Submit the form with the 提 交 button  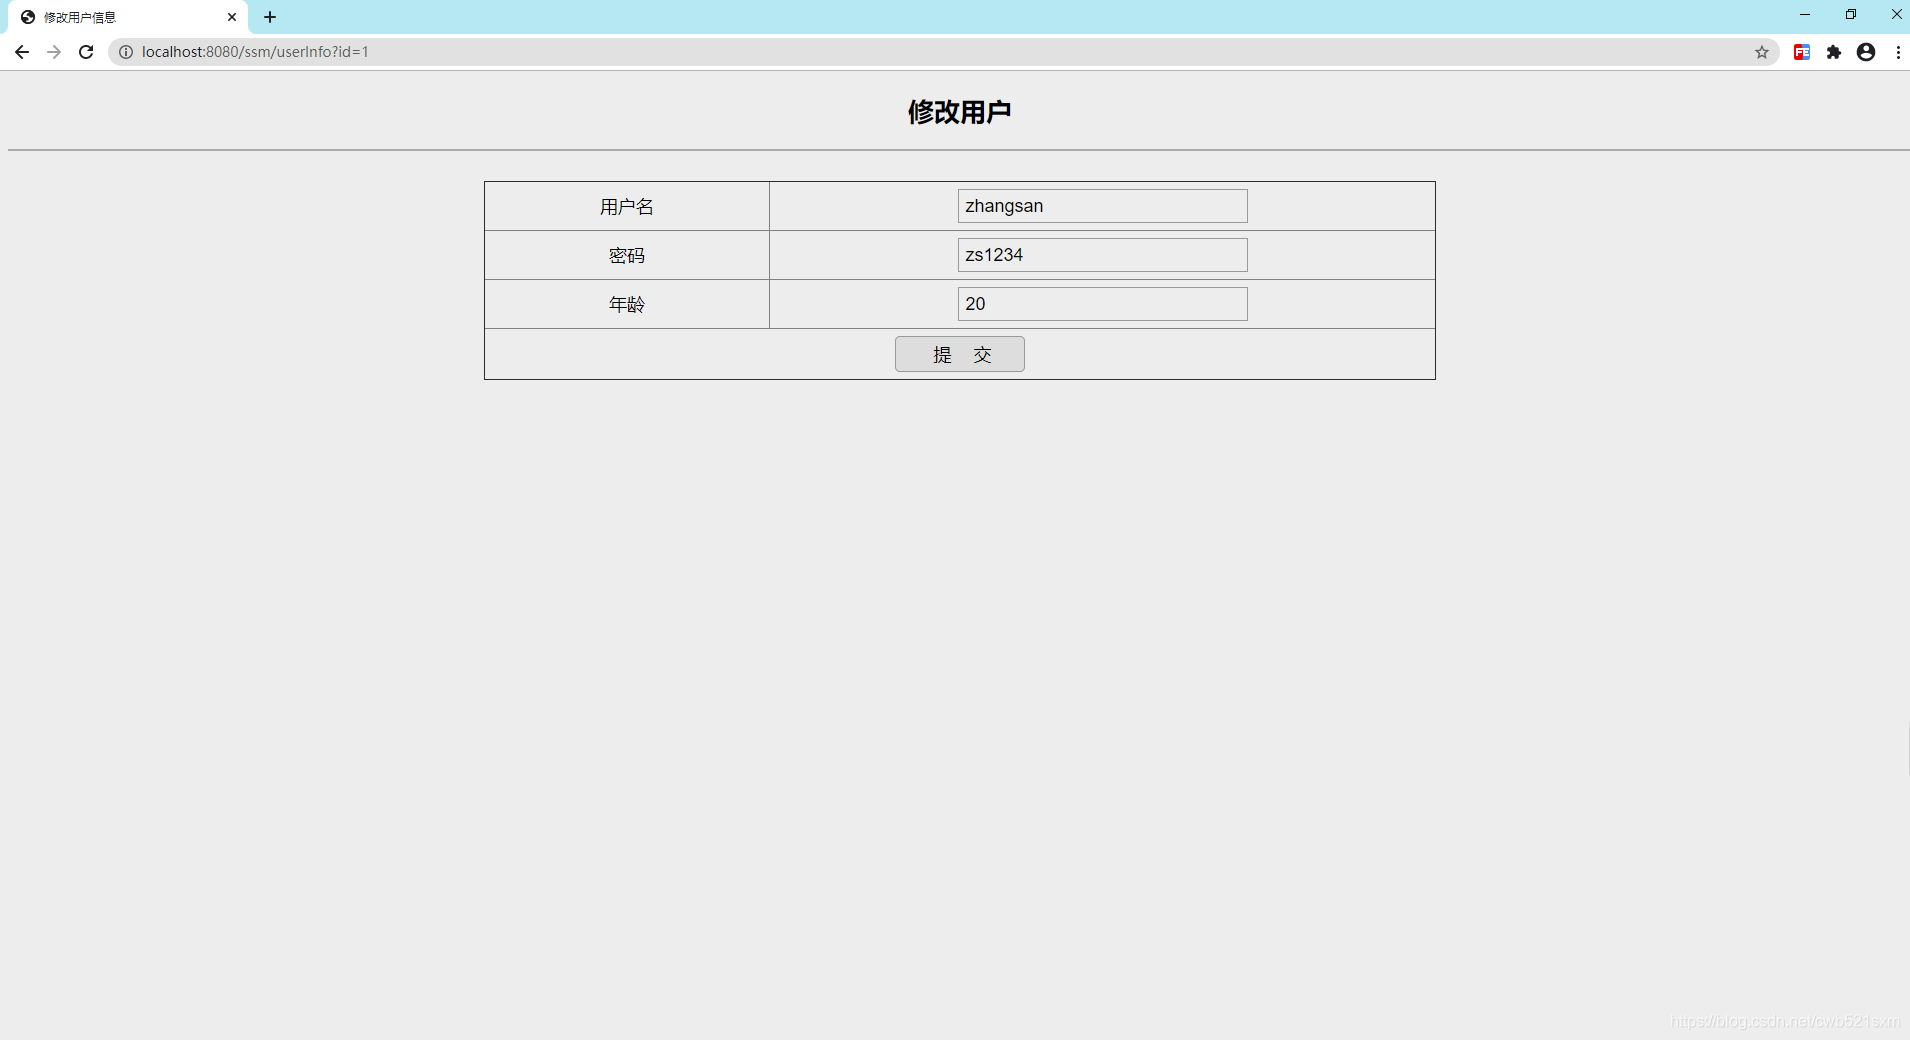pos(960,354)
